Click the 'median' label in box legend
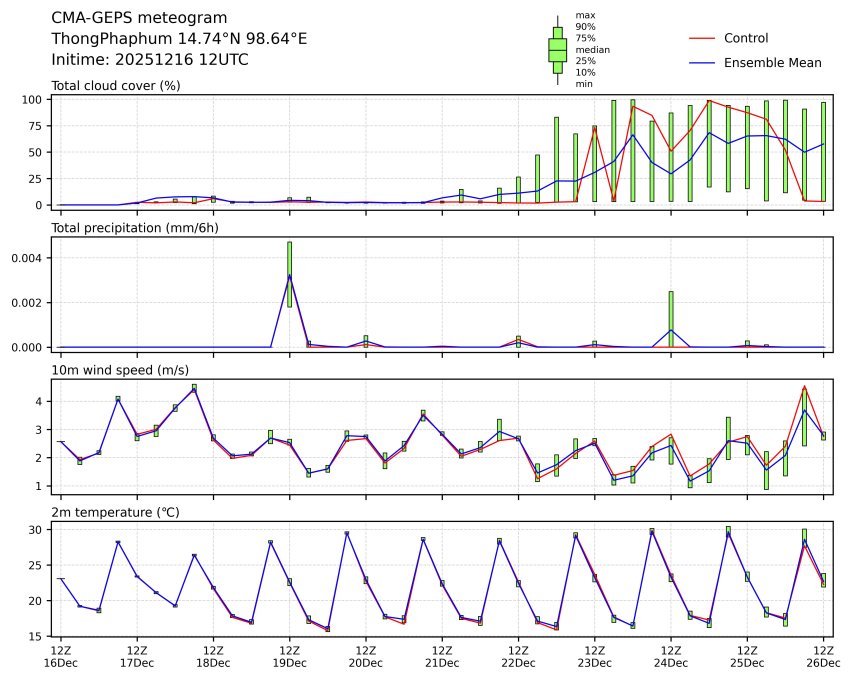This screenshot has height=680, width=852. (592, 49)
